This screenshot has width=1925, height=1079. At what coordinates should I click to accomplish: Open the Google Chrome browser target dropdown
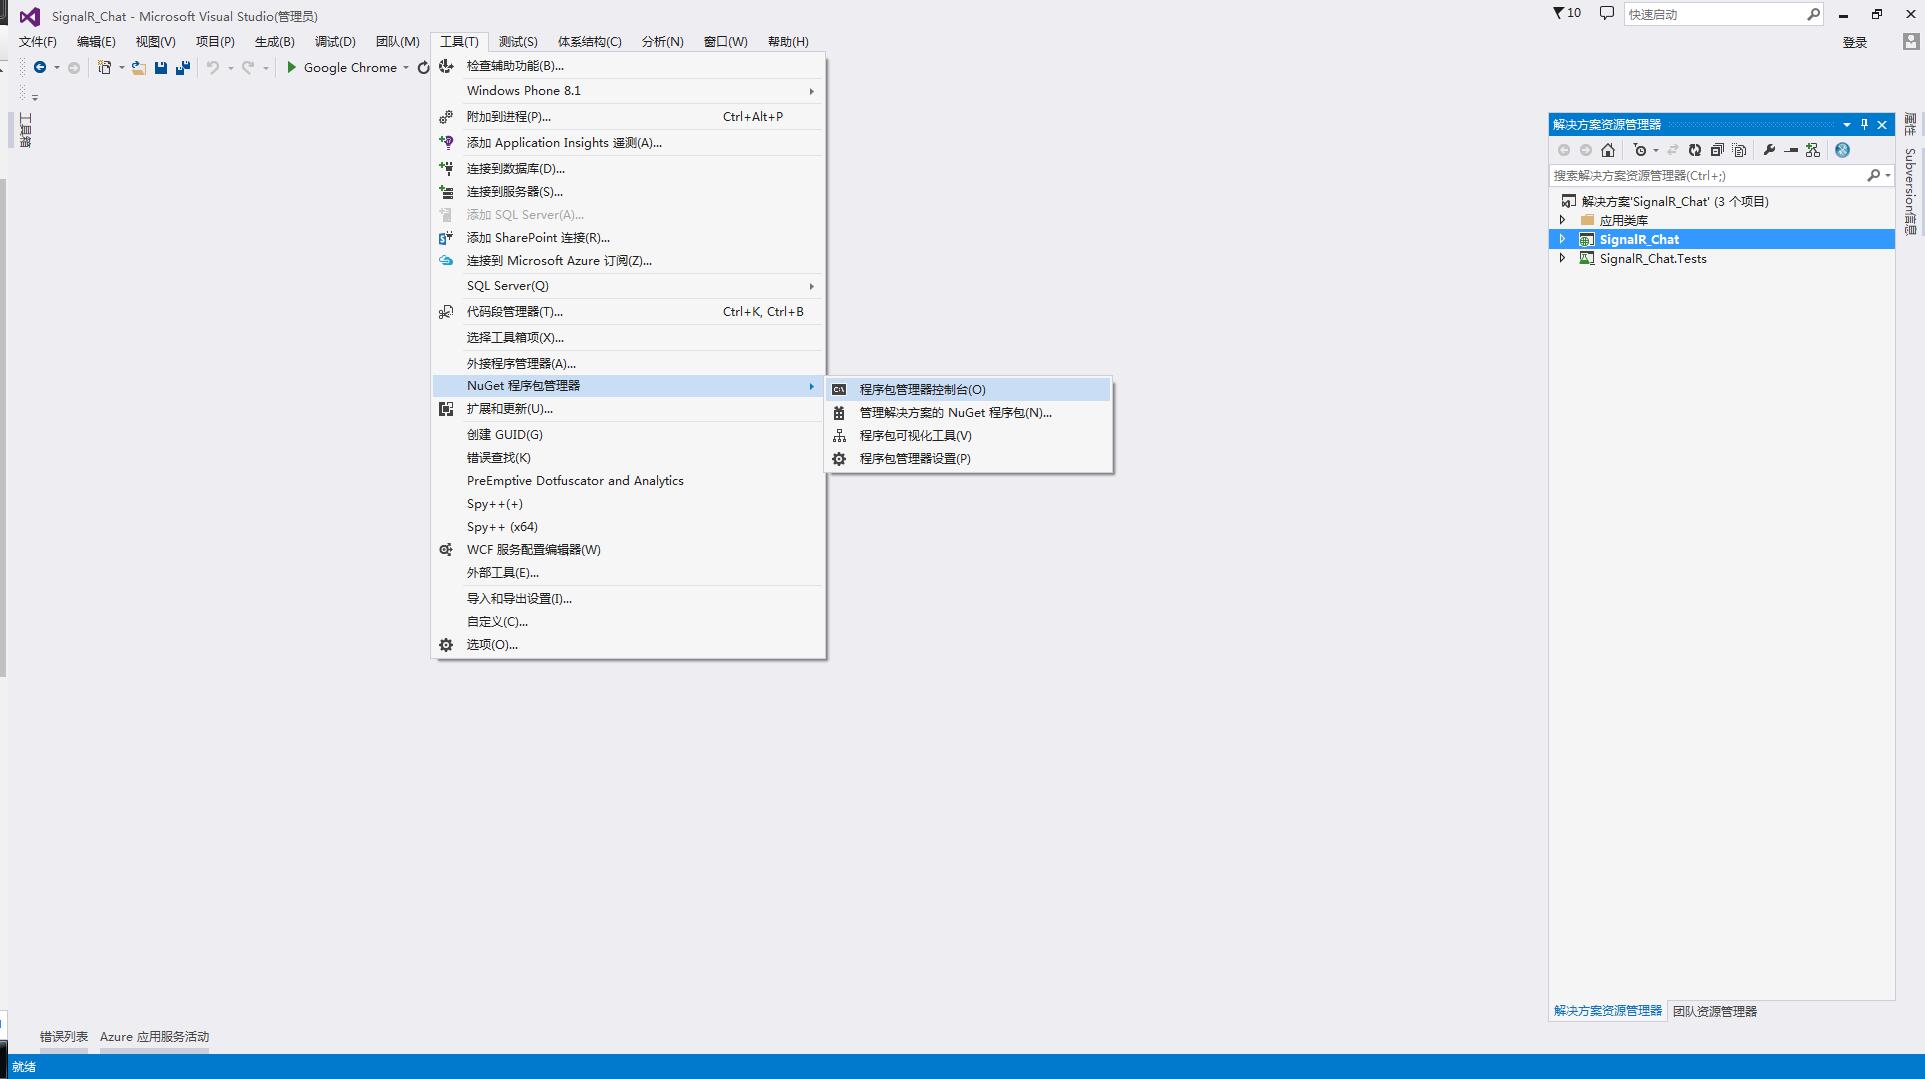point(406,68)
